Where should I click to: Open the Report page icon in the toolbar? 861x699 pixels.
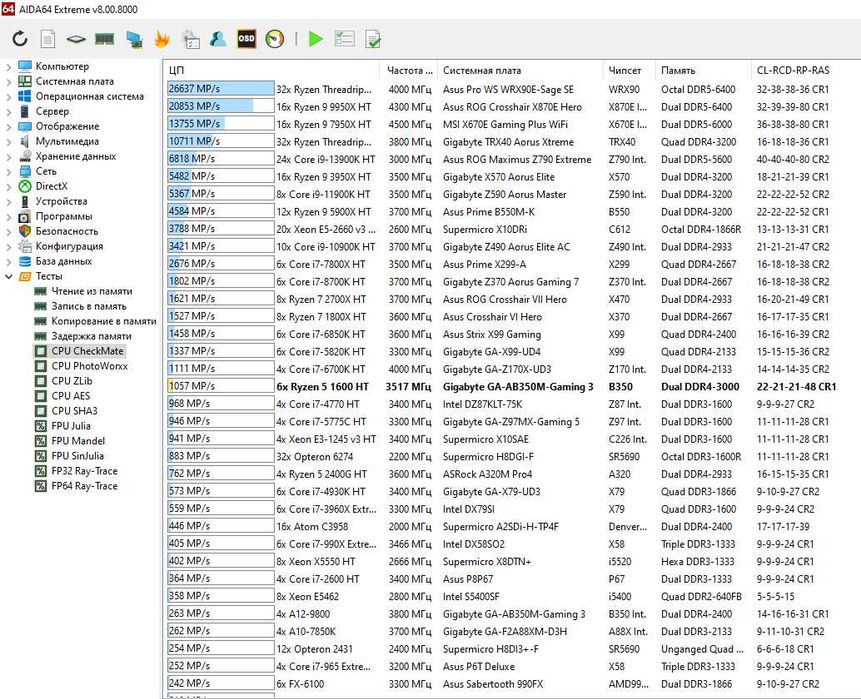pyautogui.click(x=48, y=39)
